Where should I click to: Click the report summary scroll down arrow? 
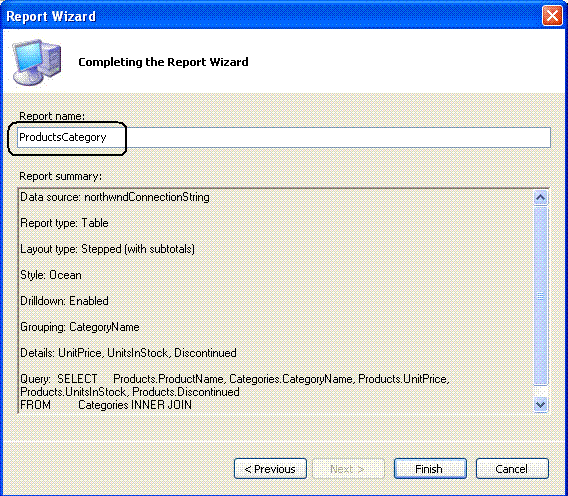[540, 404]
